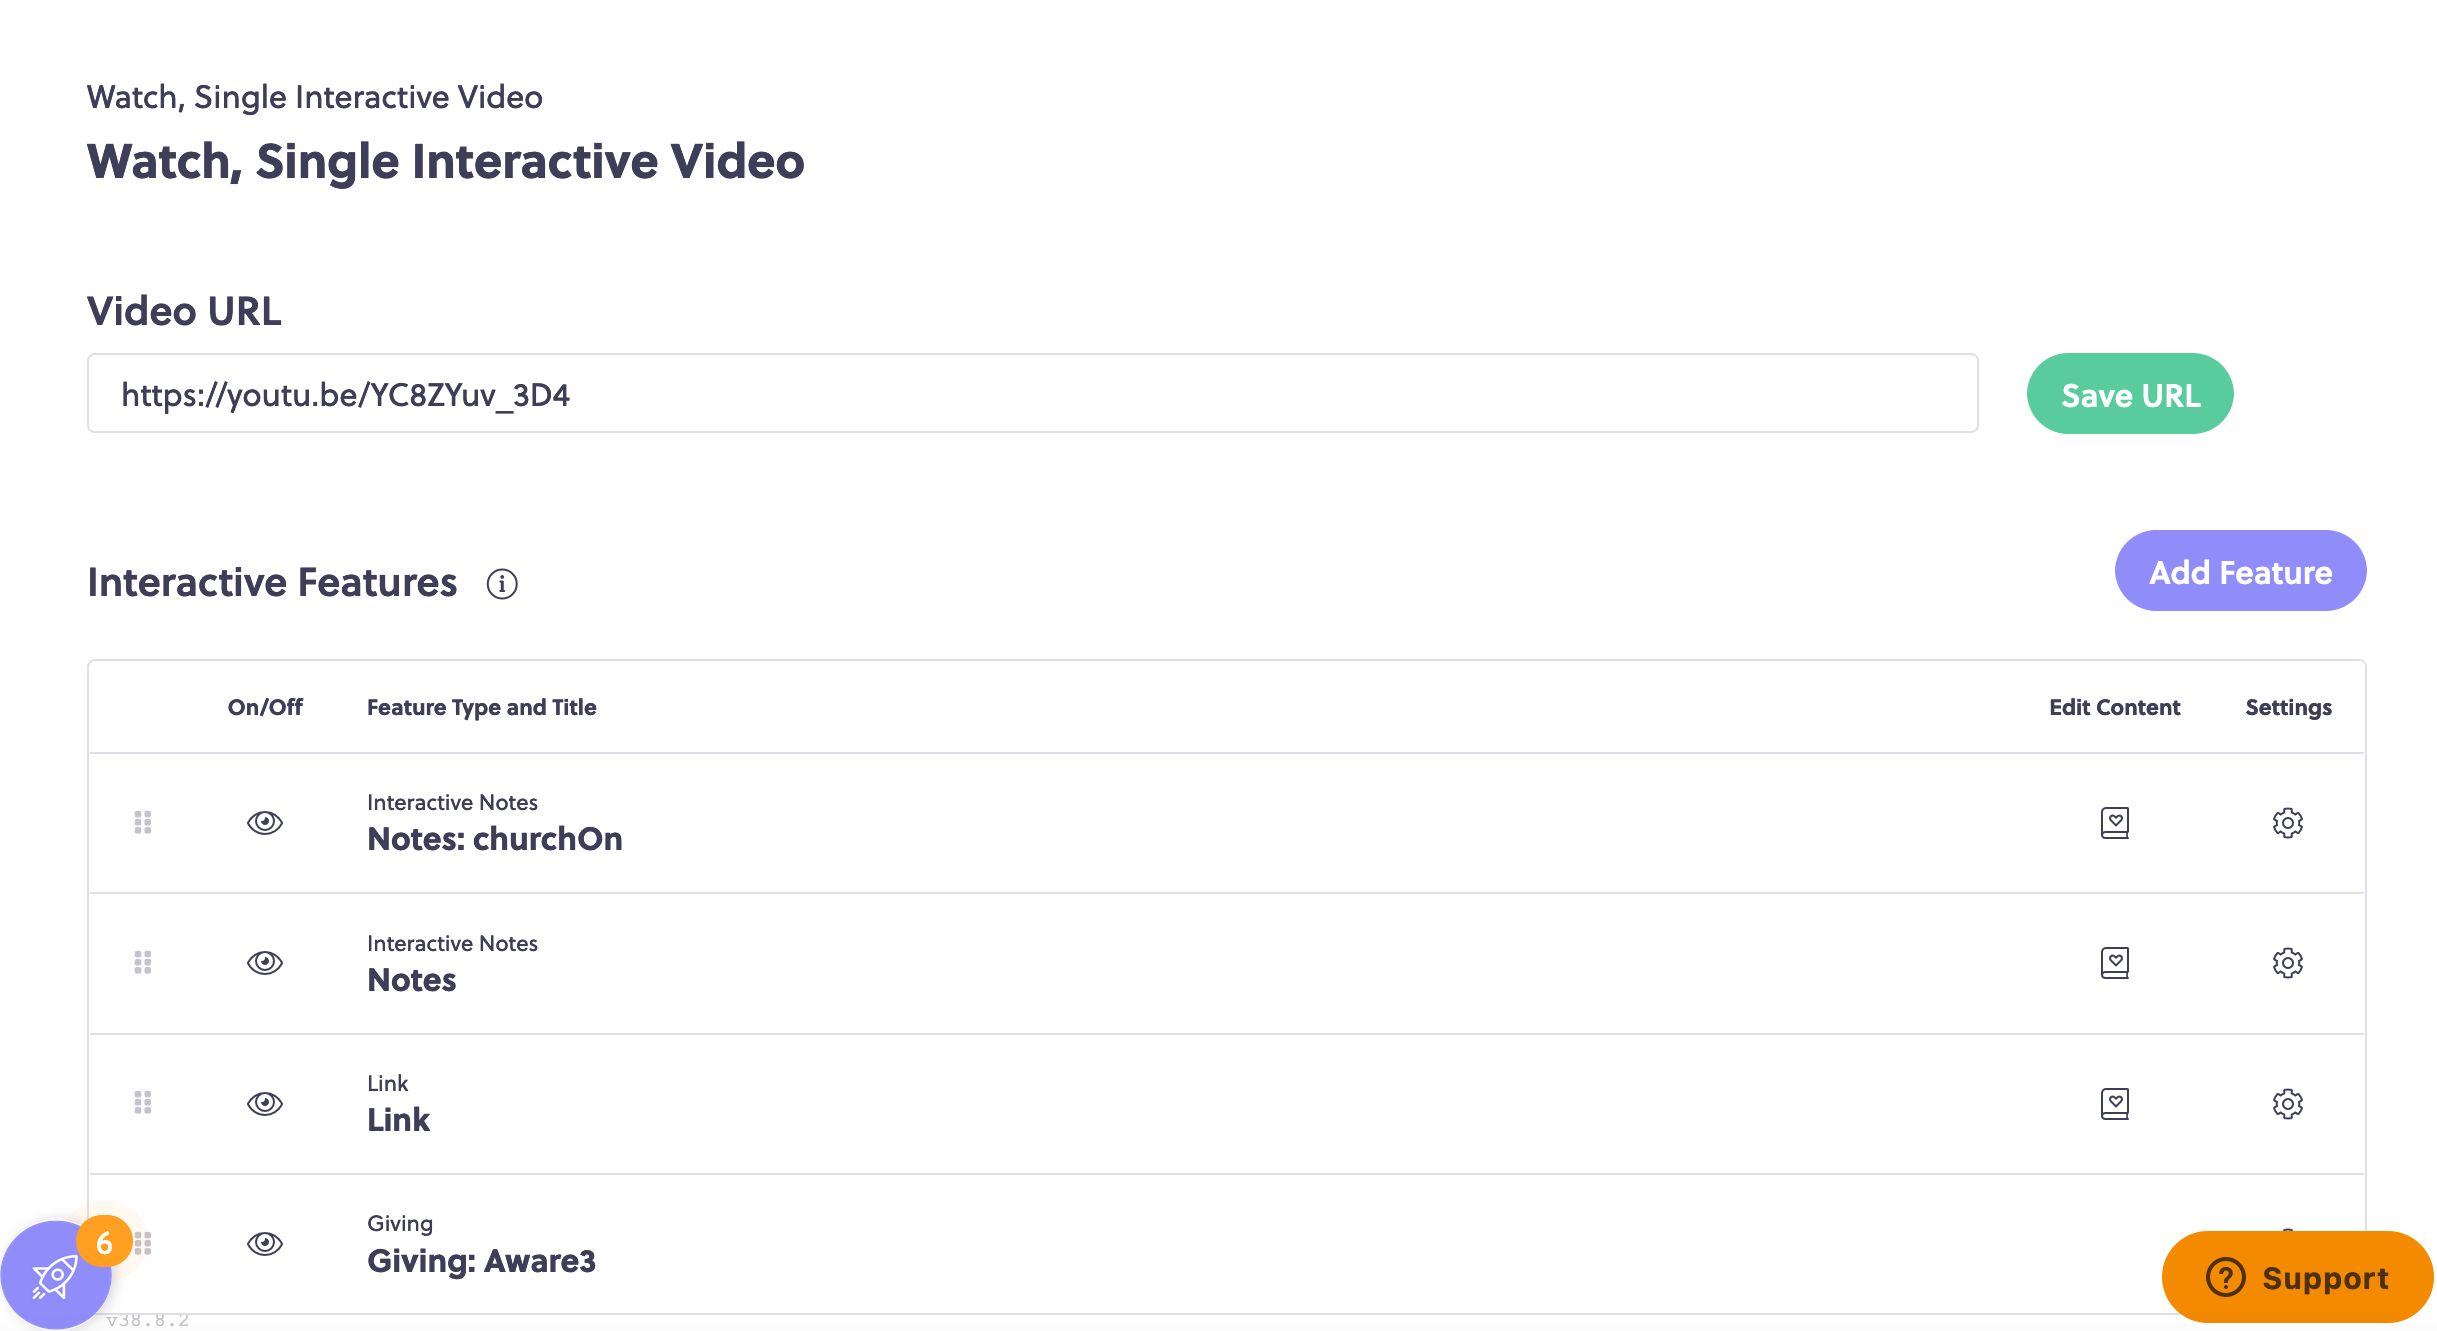Image resolution: width=2437 pixels, height=1331 pixels.
Task: Click the Add Feature button
Action: click(x=2240, y=571)
